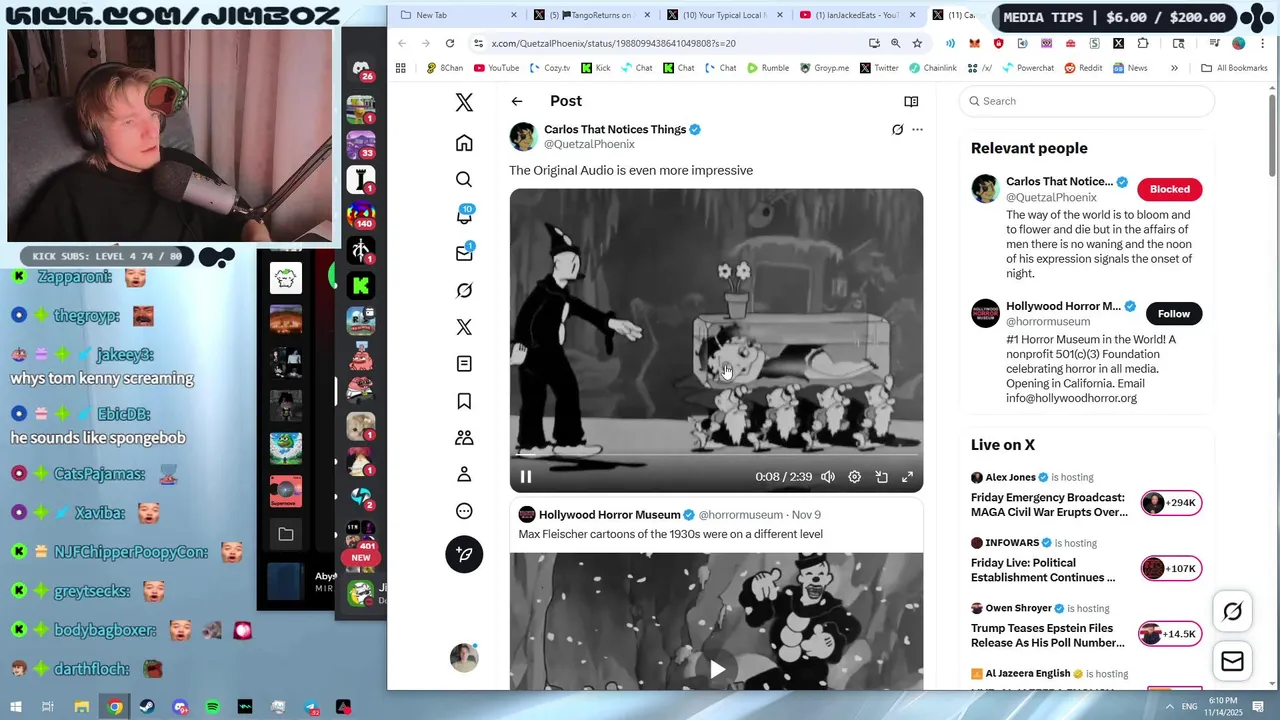Open floating Grok button at bottom right
The height and width of the screenshot is (720, 1280).
tap(1232, 612)
